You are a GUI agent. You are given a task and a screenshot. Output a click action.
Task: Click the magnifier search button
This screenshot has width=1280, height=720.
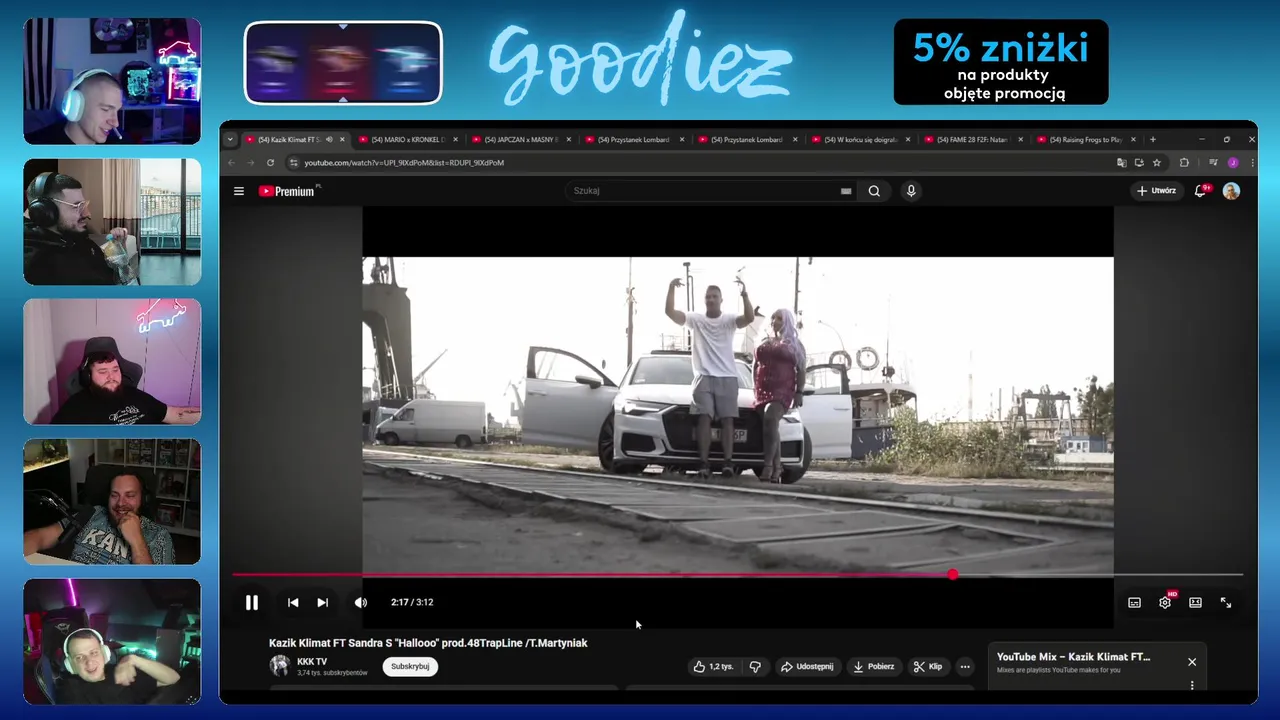click(874, 191)
